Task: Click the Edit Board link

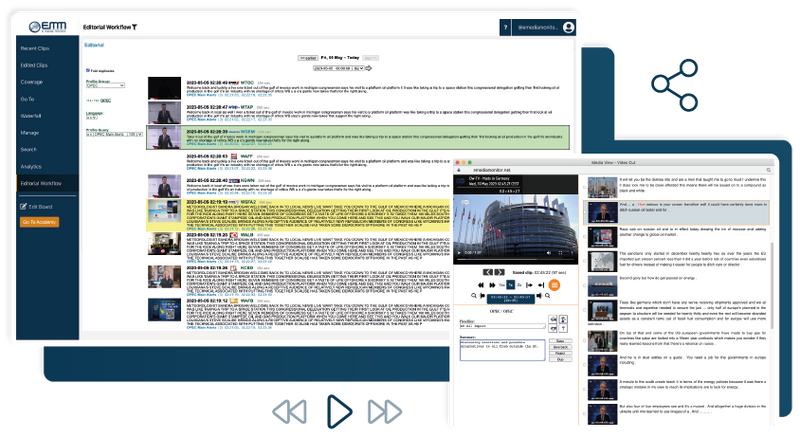Action: tap(36, 206)
